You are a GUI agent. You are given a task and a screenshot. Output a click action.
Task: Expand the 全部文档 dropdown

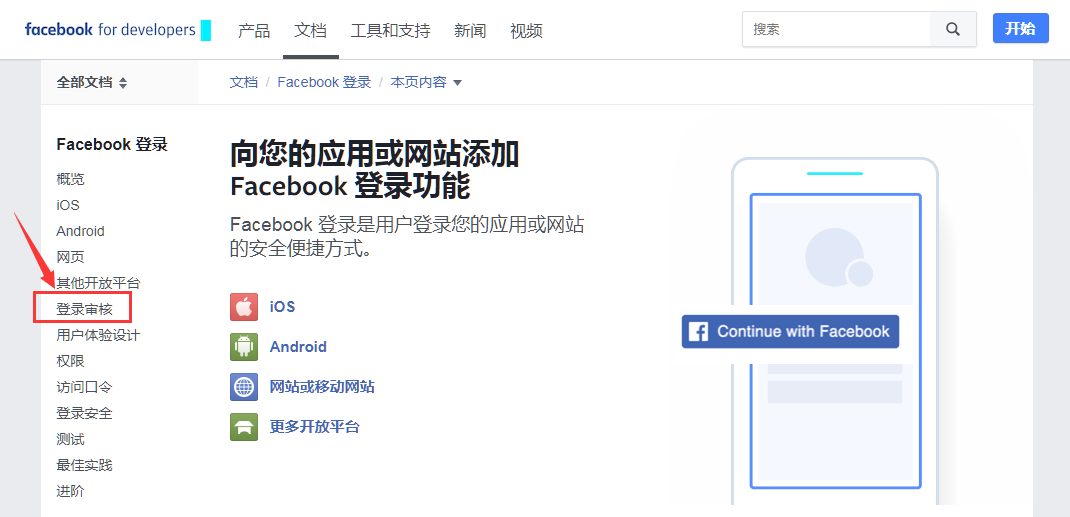coord(92,83)
